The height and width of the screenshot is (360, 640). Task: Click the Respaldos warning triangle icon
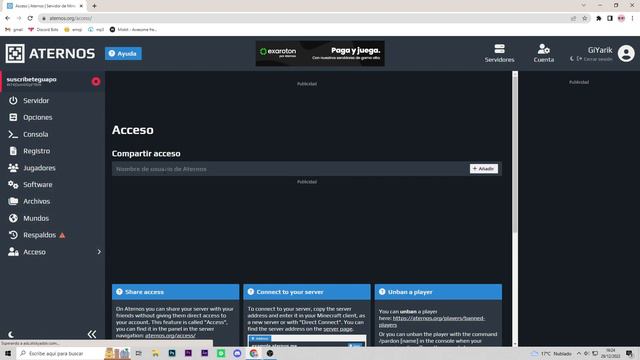point(62,236)
